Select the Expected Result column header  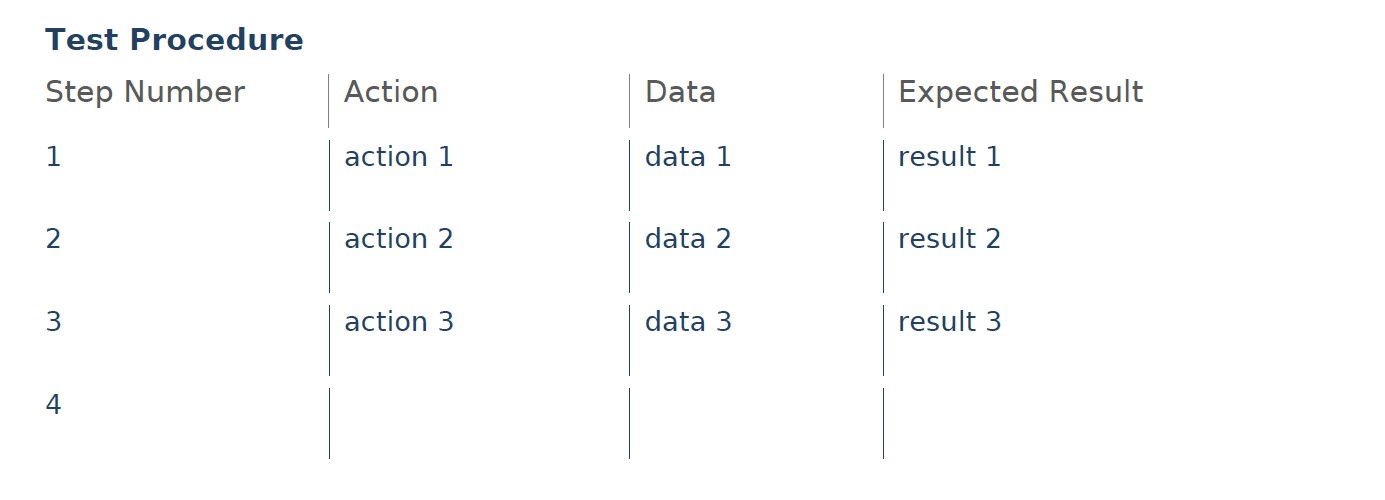pyautogui.click(x=1020, y=93)
